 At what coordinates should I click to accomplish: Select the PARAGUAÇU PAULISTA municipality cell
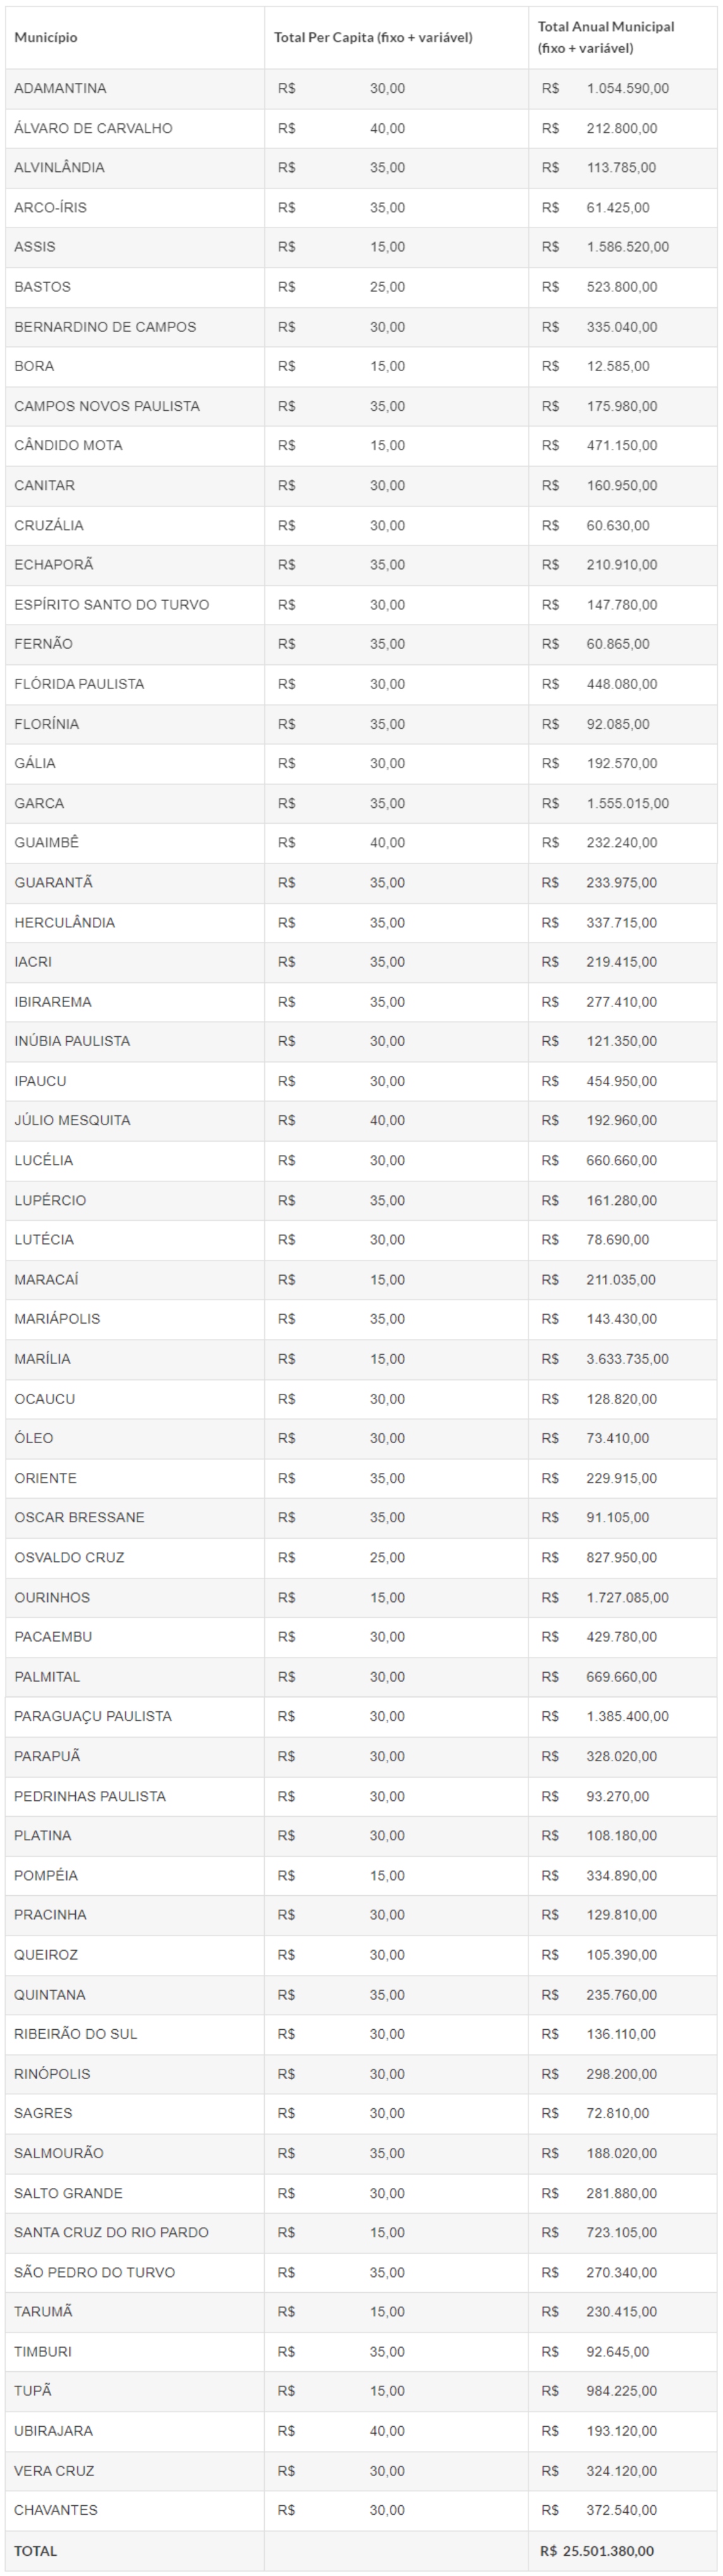93,1716
